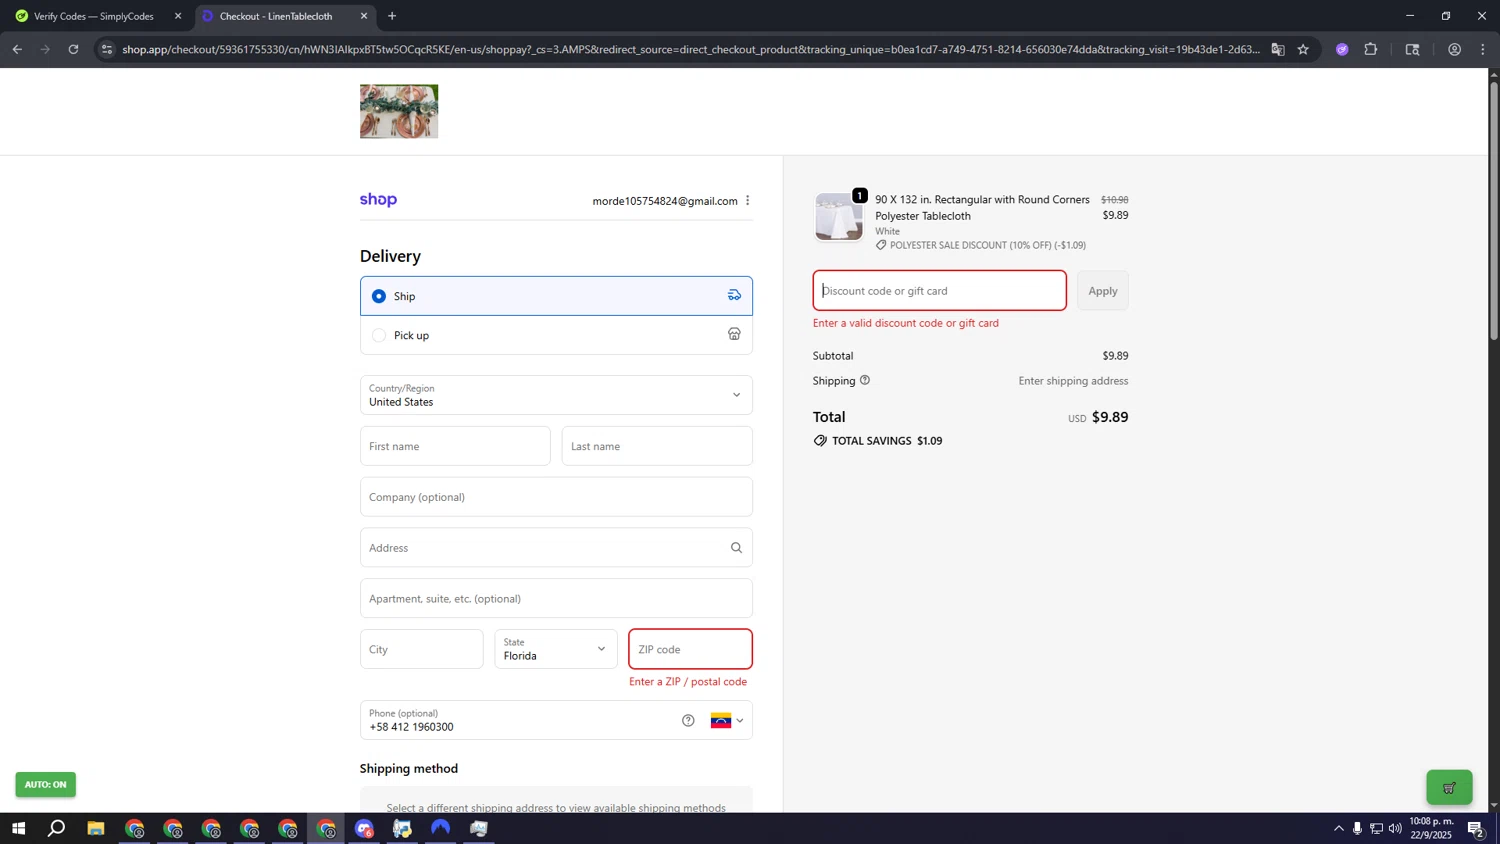Switch to Checkout - LinenTablecloth tab

[x=276, y=16]
